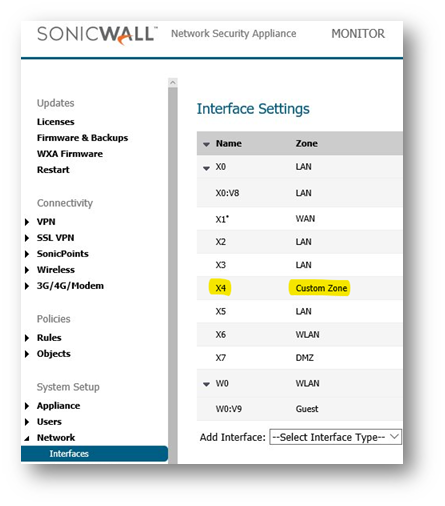Toggle the Name column sort arrow
Screen dimensions: 445x506
[x=206, y=144]
